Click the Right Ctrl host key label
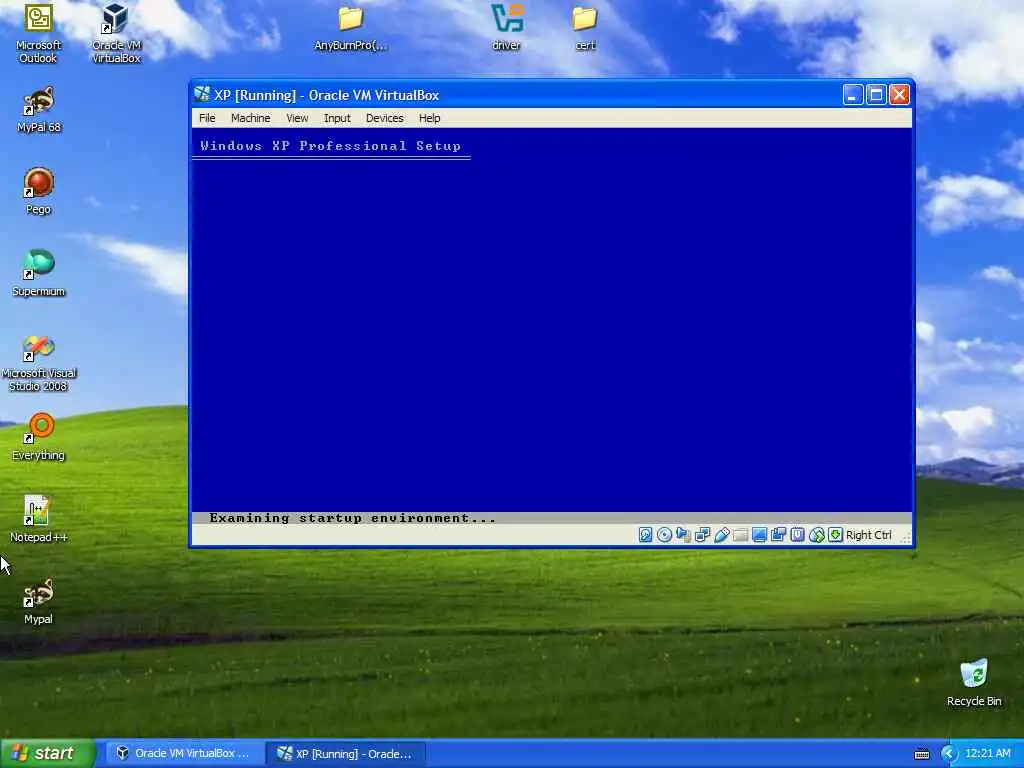 tap(869, 535)
